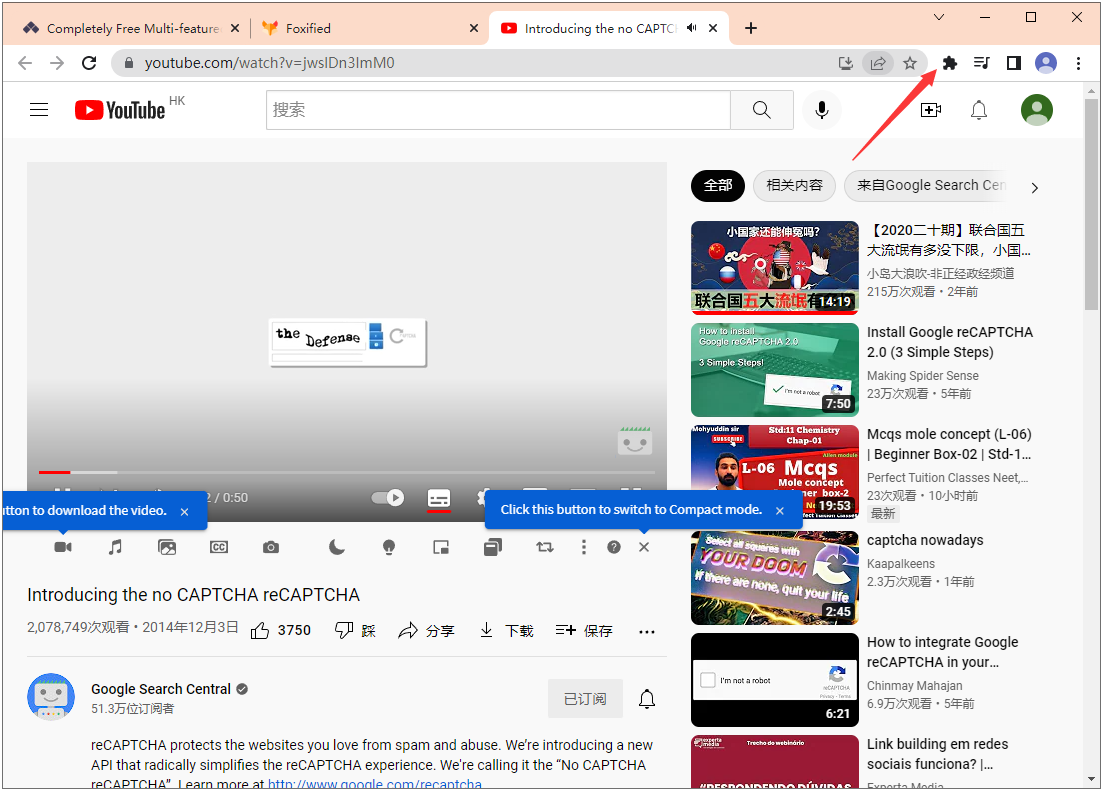
Task: Open the help question mark icon
Action: pyautogui.click(x=614, y=547)
